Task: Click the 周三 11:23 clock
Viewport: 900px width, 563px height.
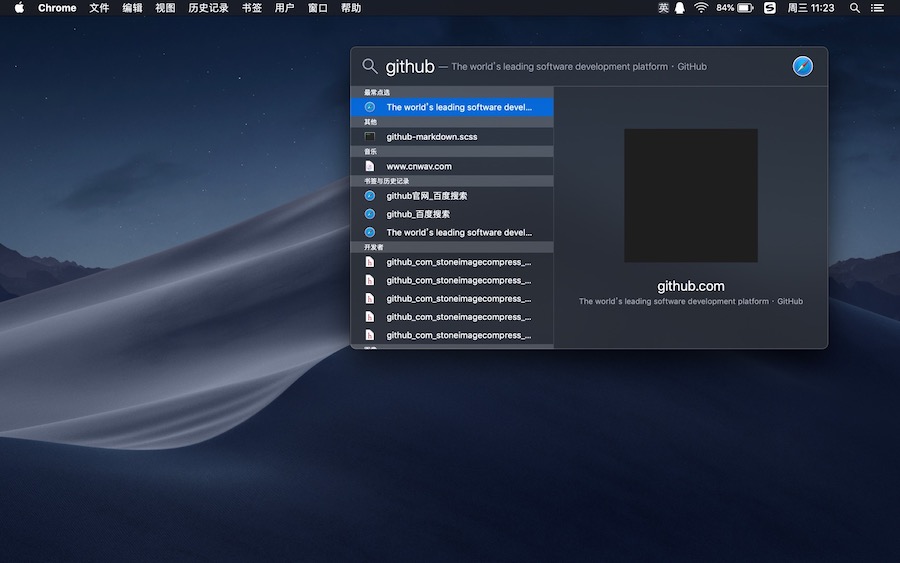Action: 810,8
